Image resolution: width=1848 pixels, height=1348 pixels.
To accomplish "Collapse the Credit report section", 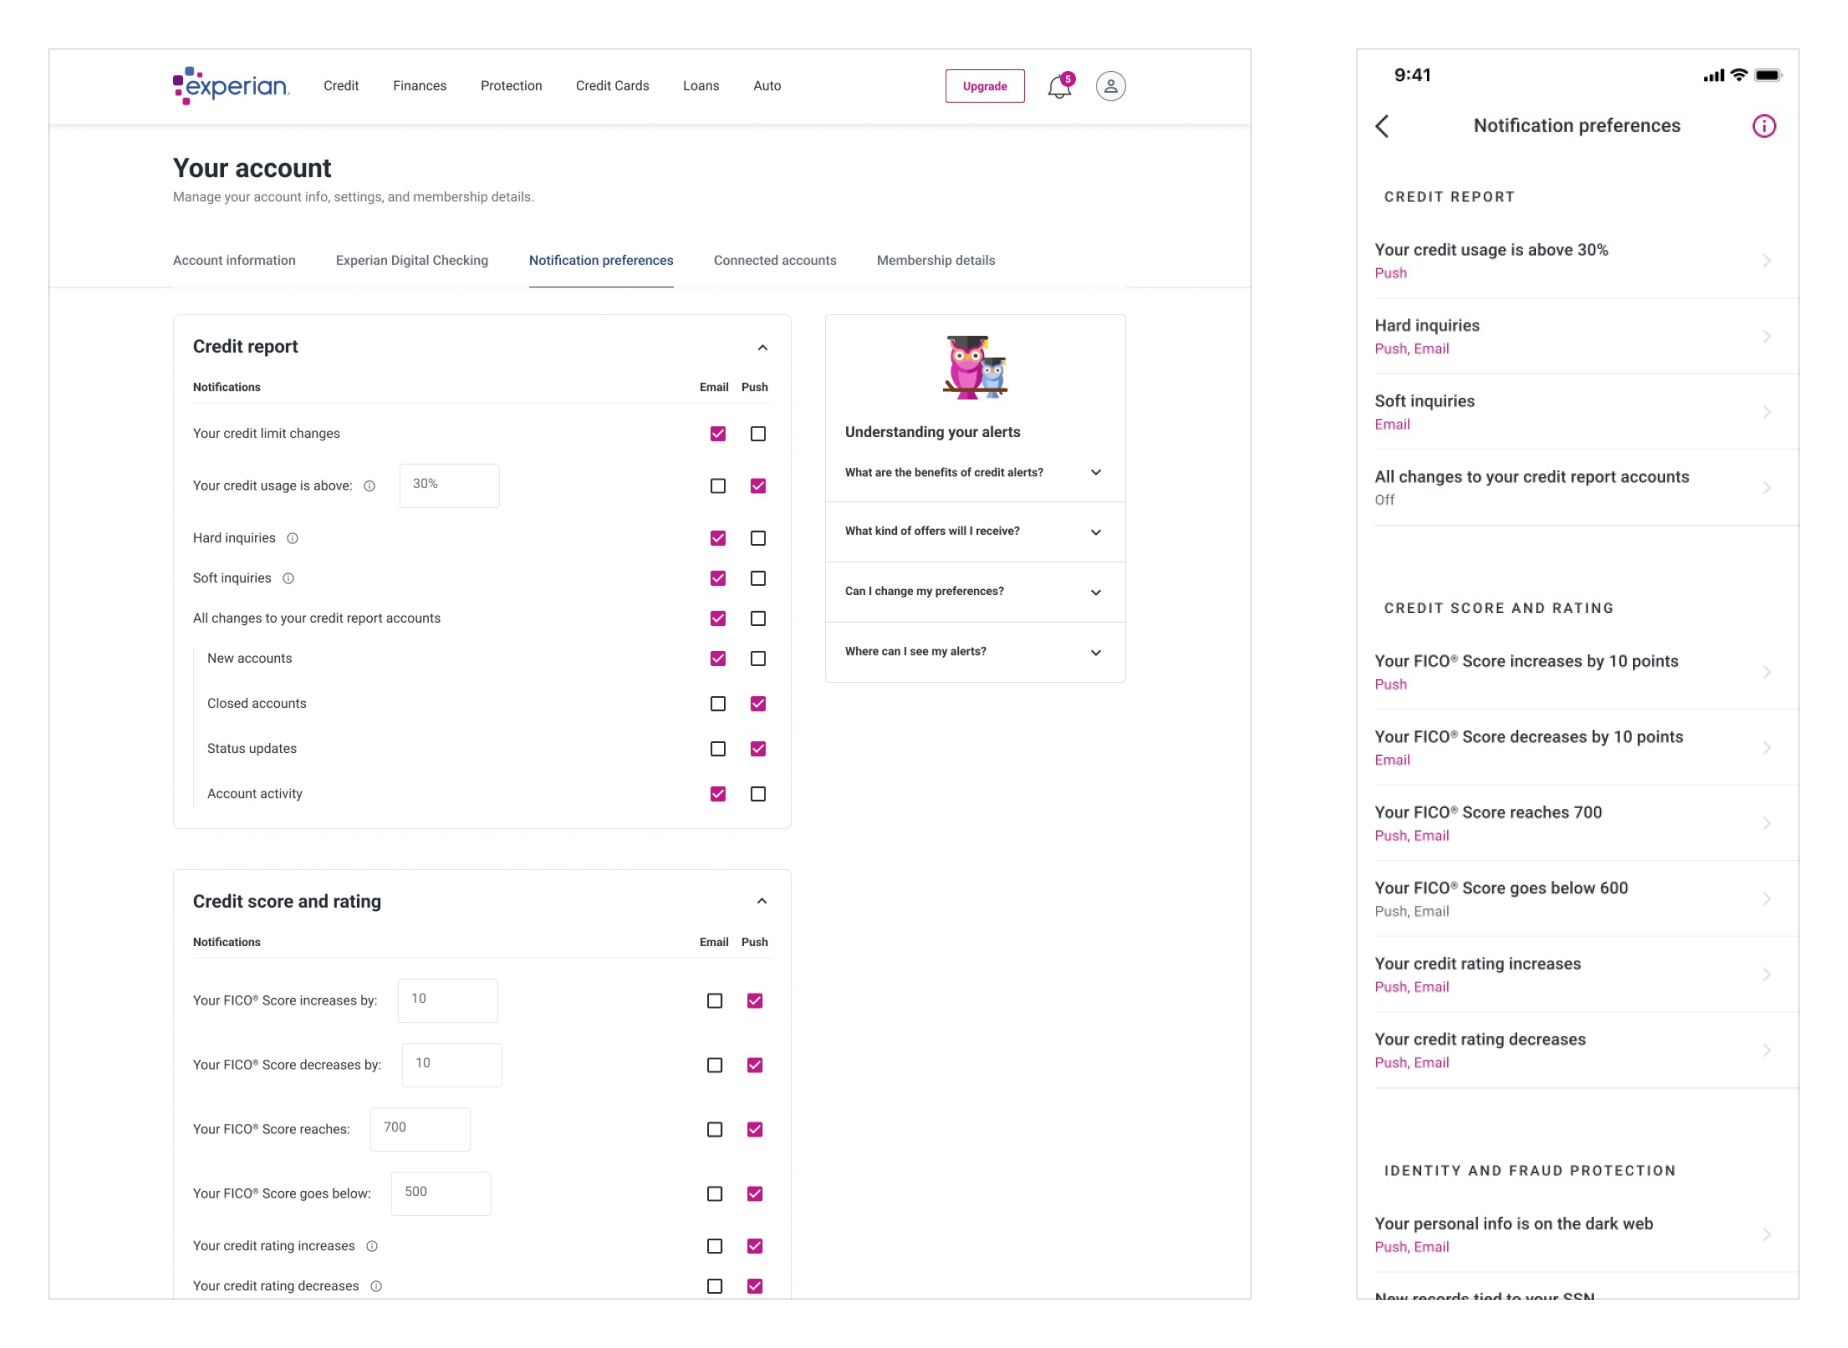I will point(762,347).
